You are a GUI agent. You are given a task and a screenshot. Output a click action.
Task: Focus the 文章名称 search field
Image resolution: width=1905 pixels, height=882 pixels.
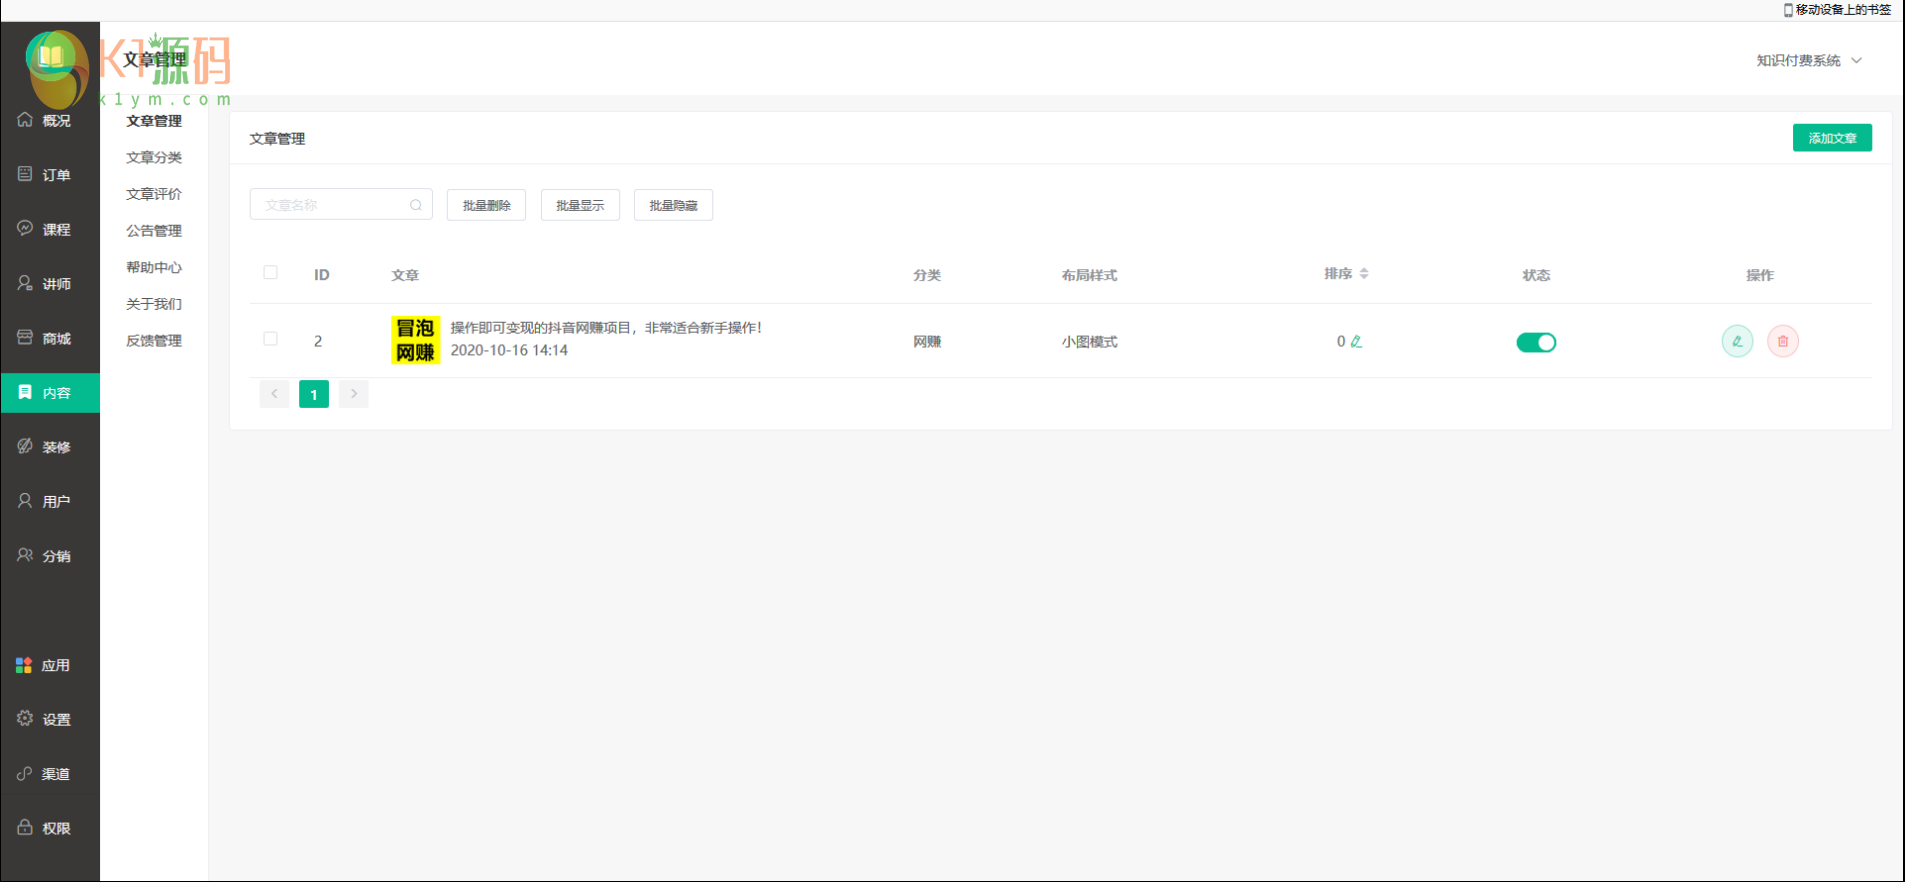click(x=341, y=205)
